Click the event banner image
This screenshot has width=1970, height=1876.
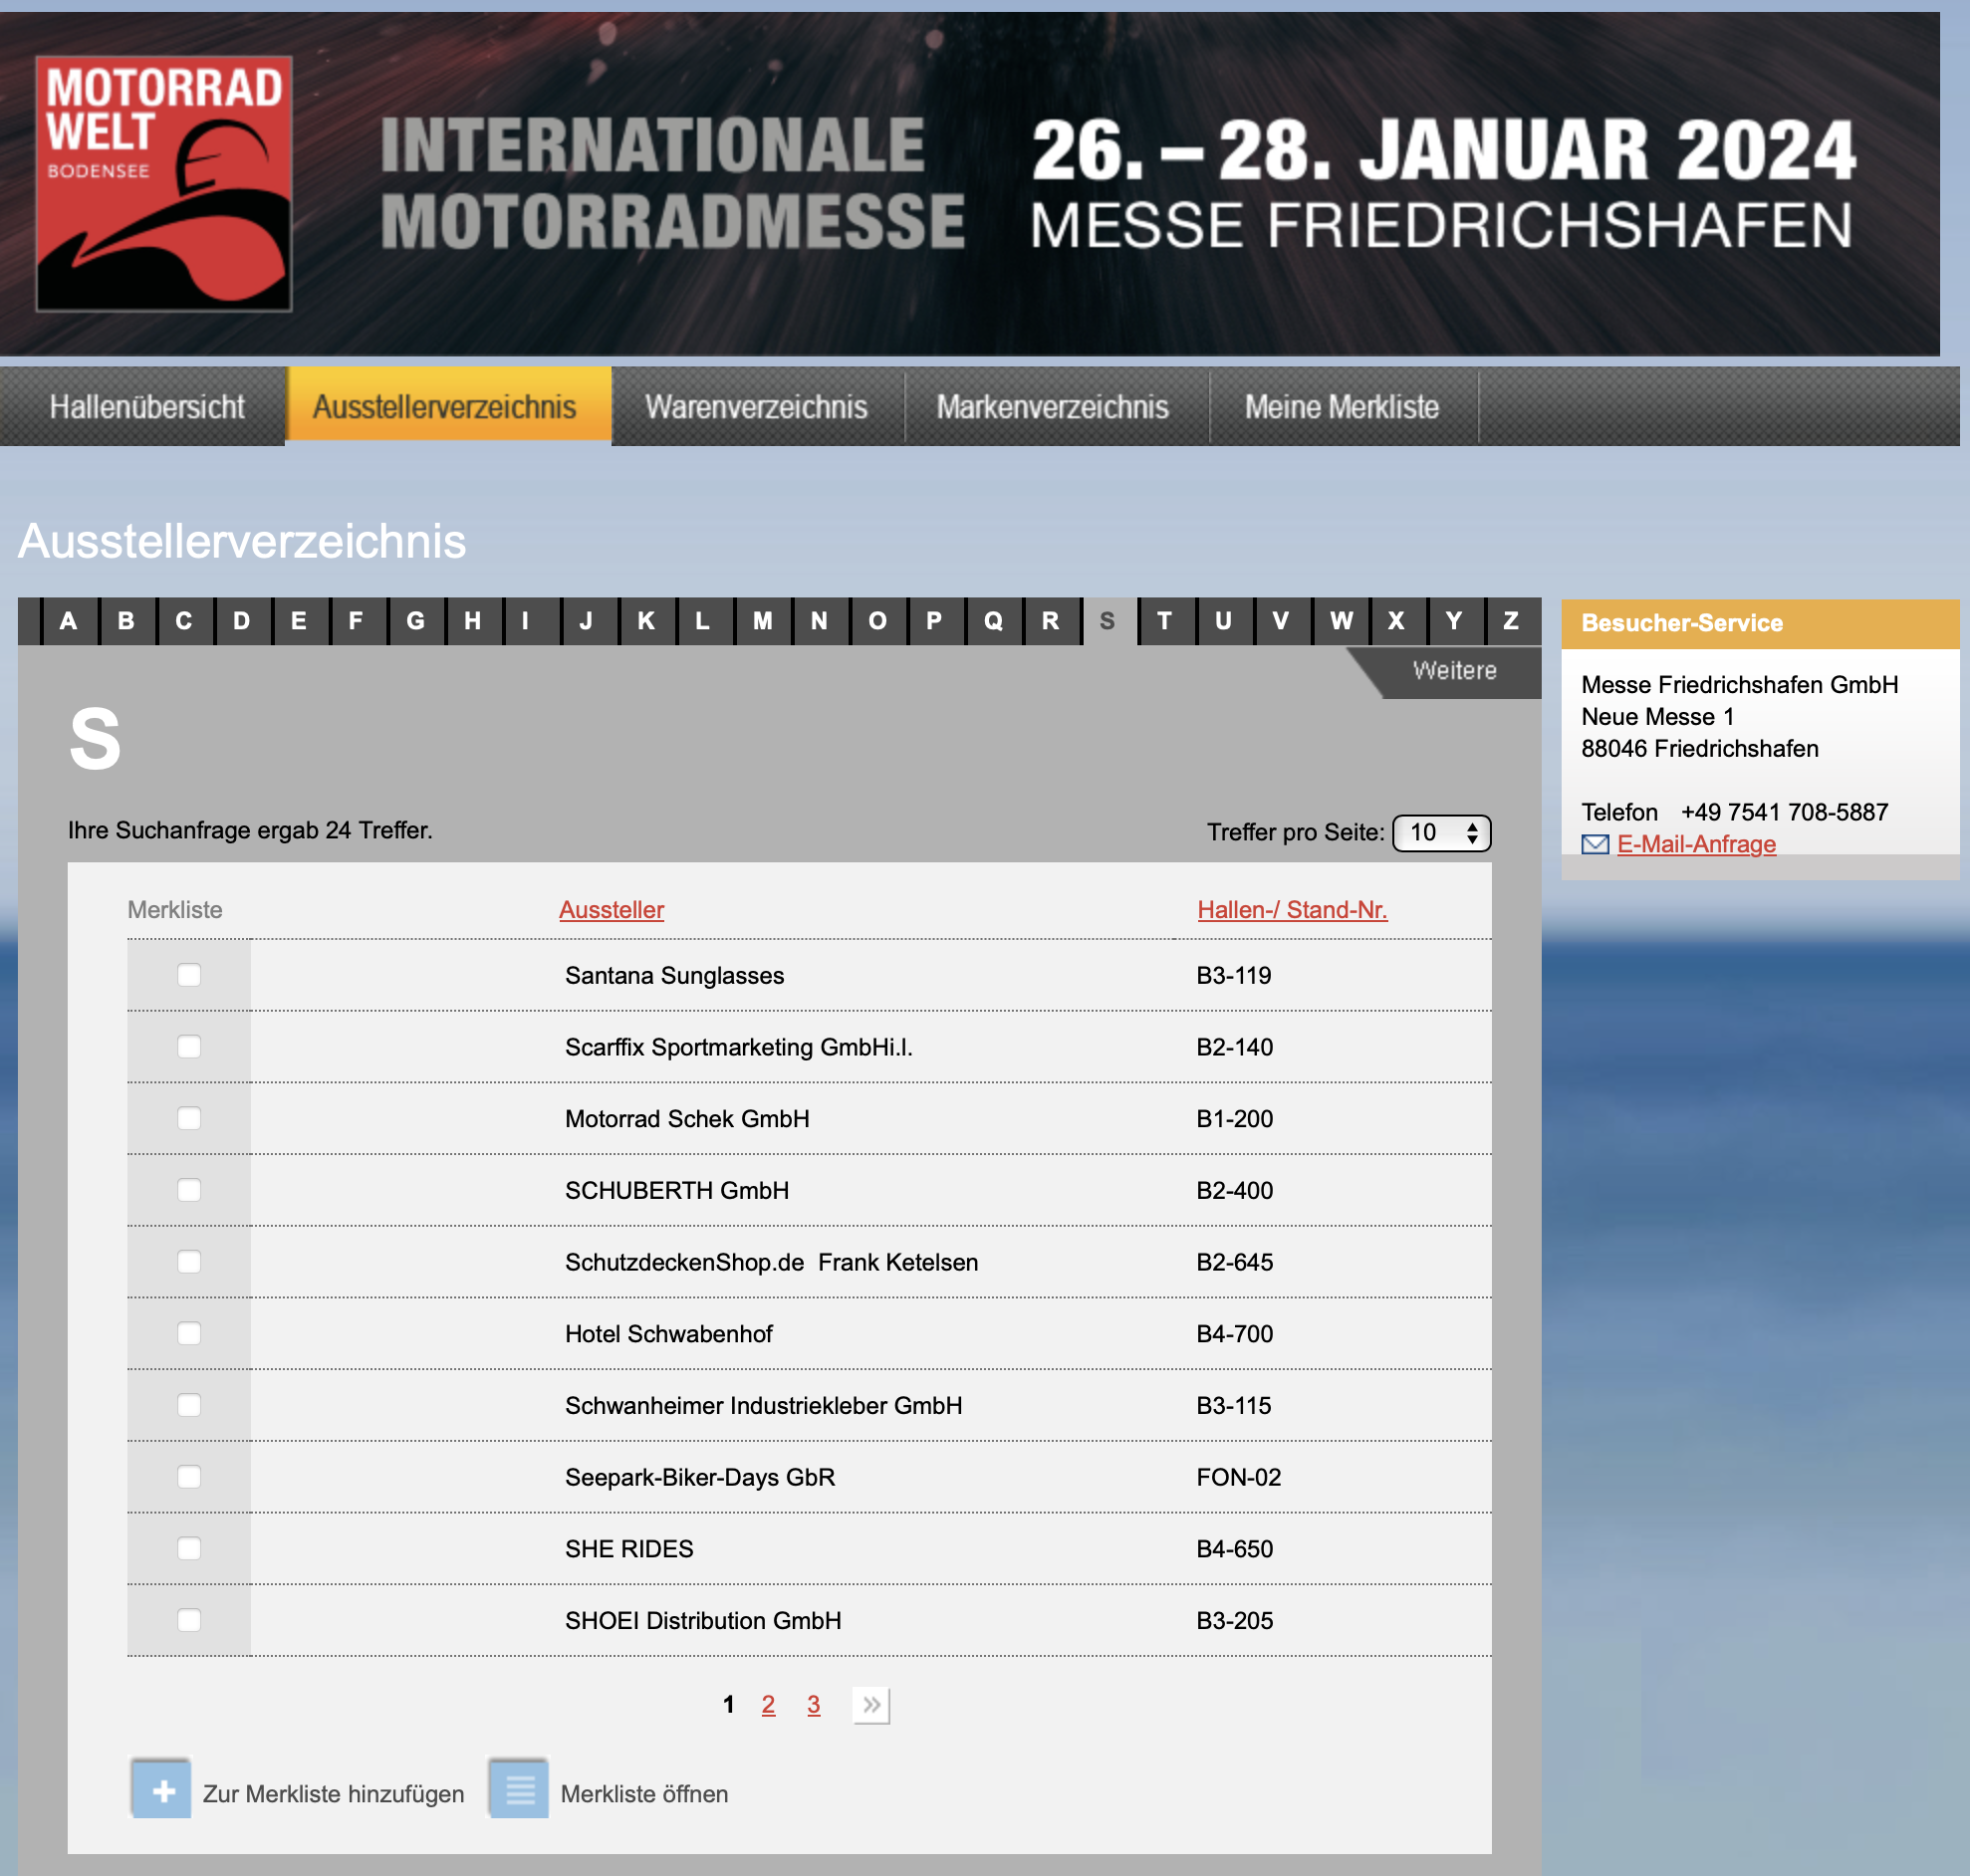point(970,183)
